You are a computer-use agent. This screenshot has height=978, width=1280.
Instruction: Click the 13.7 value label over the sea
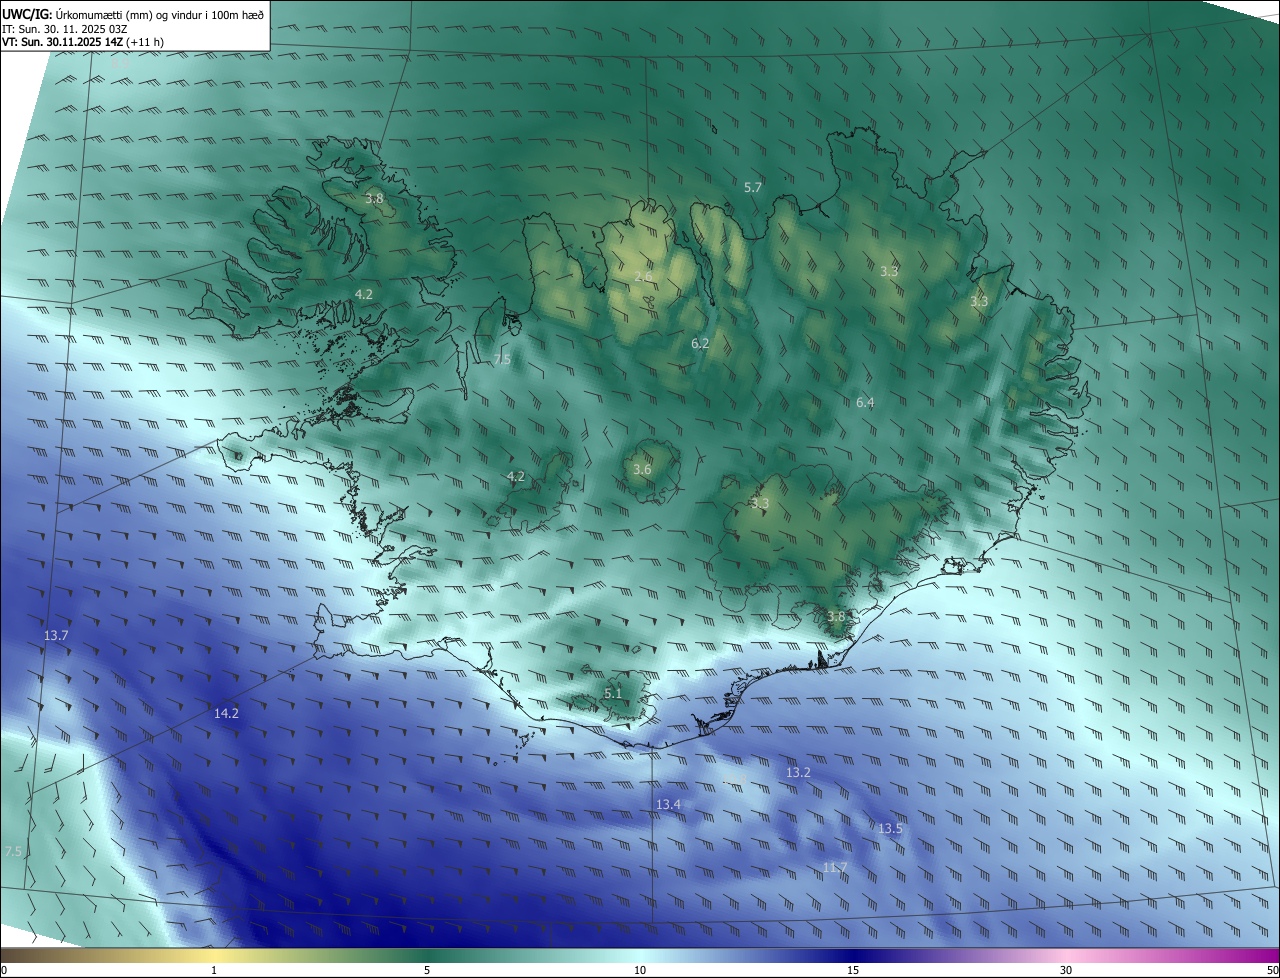[x=56, y=635]
